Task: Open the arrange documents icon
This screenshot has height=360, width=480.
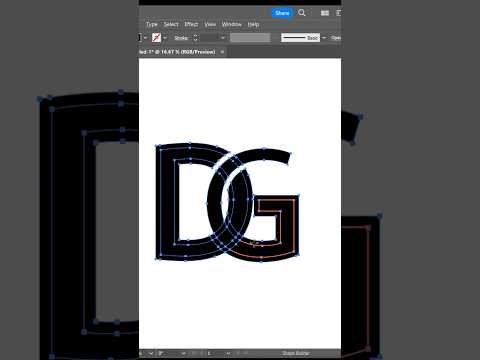Action: [x=325, y=13]
